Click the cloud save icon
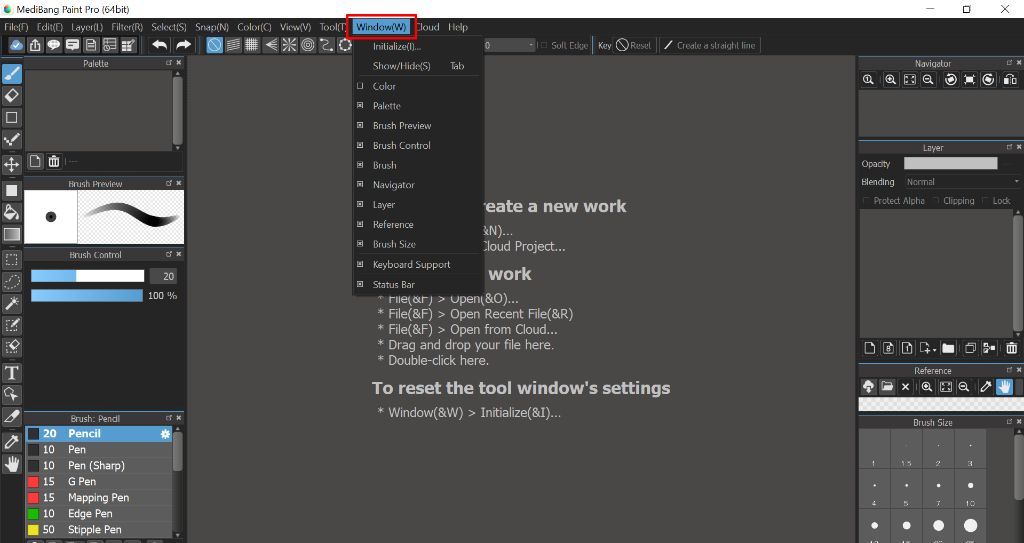This screenshot has height=543, width=1024. point(16,45)
